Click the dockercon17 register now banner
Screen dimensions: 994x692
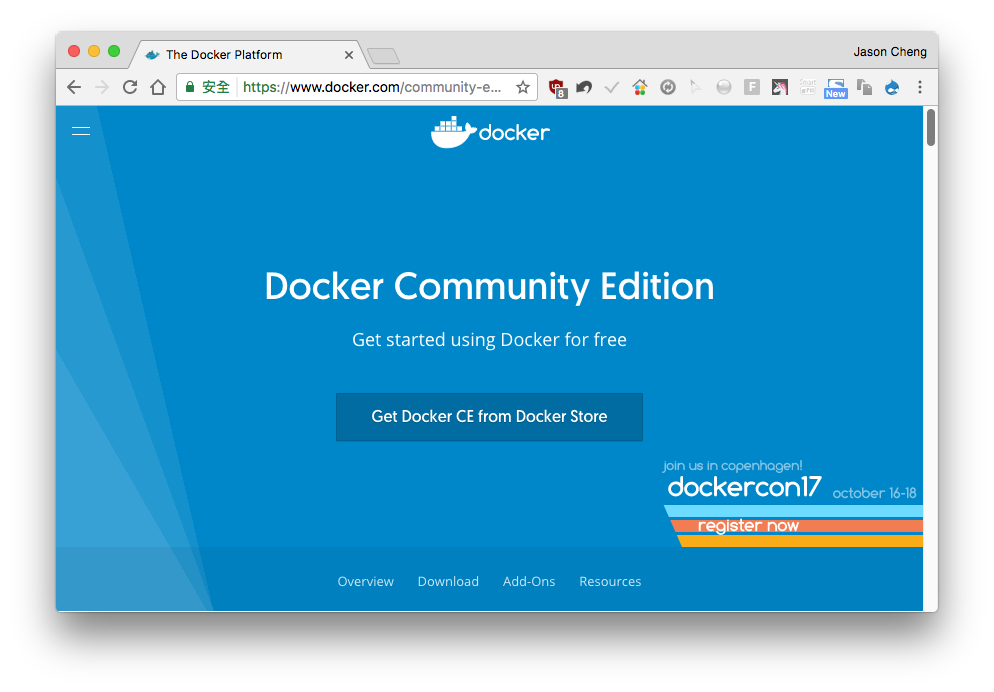(x=792, y=503)
